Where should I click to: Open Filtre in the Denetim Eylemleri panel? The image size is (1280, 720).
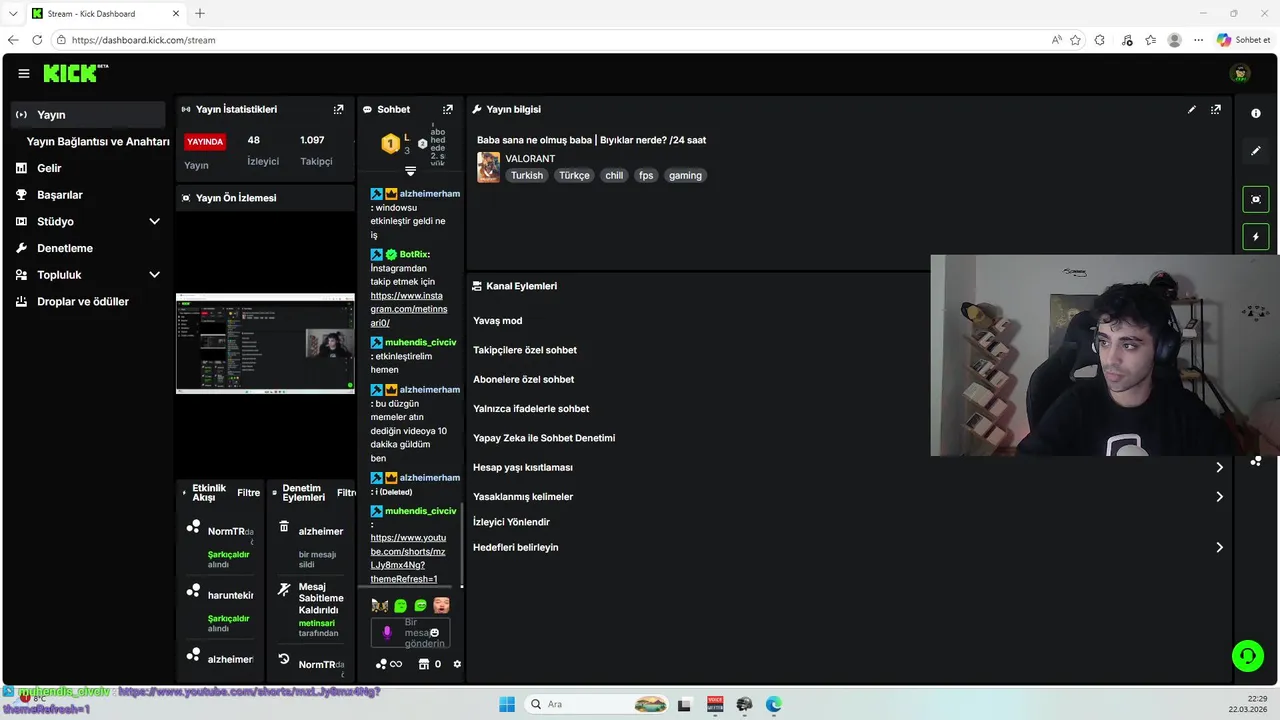click(346, 492)
